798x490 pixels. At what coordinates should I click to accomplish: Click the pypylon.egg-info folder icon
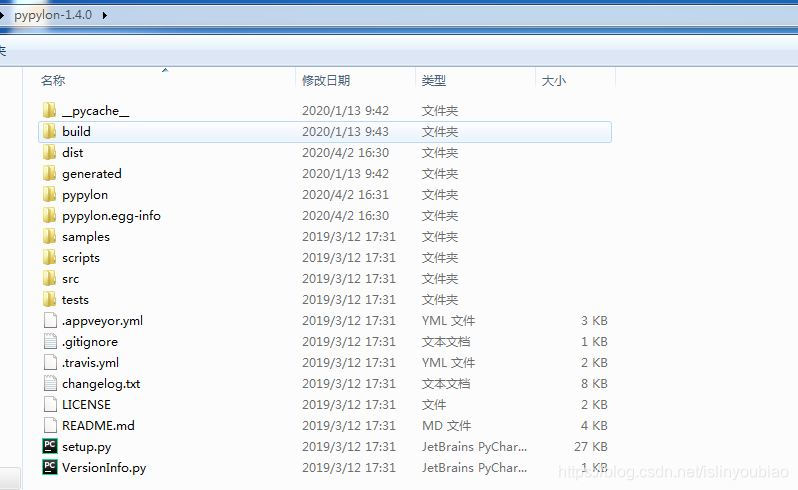[49, 215]
